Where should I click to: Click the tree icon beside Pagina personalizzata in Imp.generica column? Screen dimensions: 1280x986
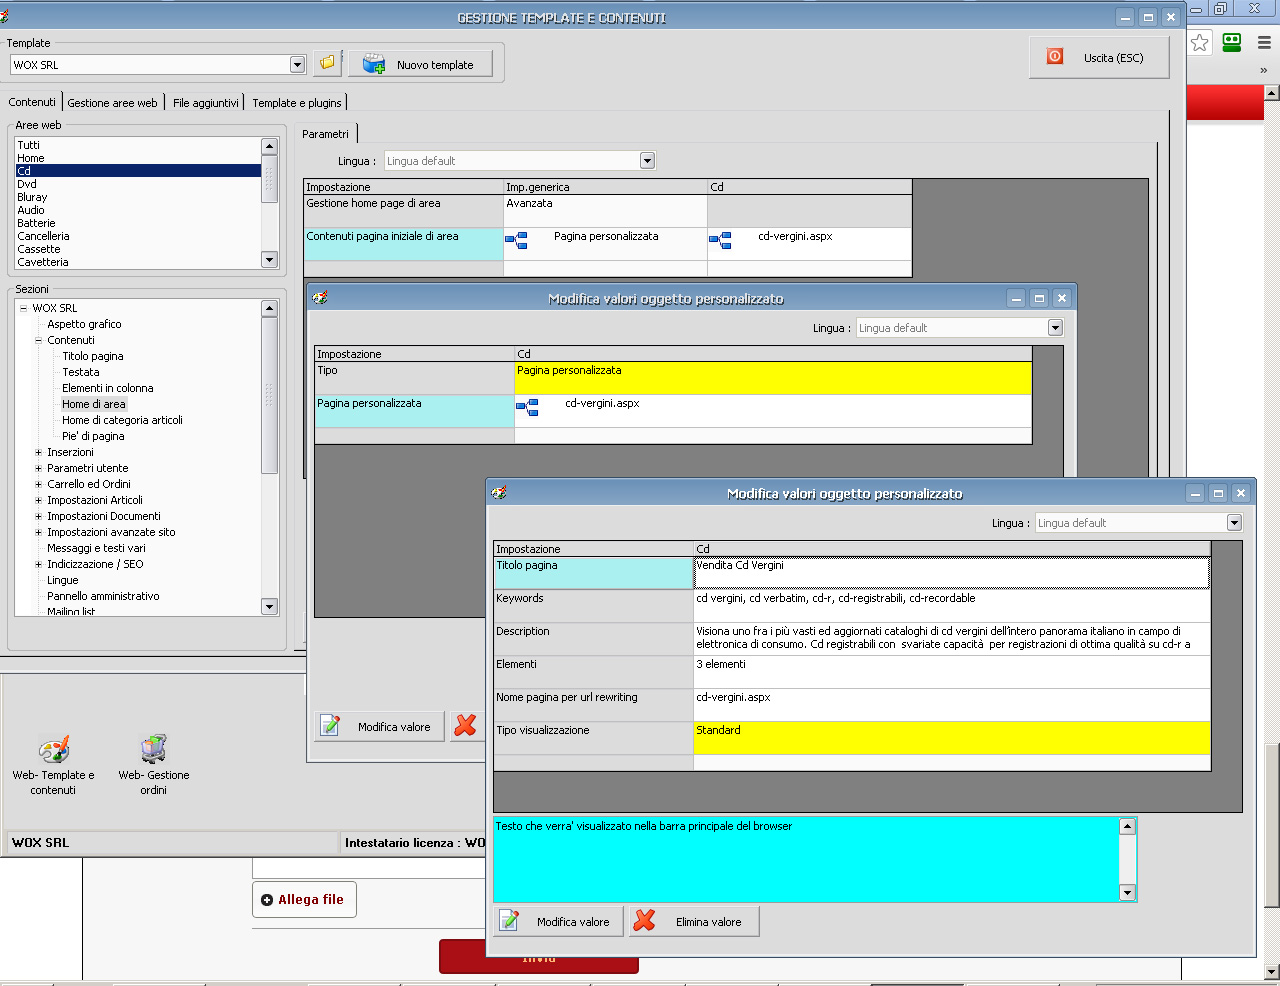[516, 240]
